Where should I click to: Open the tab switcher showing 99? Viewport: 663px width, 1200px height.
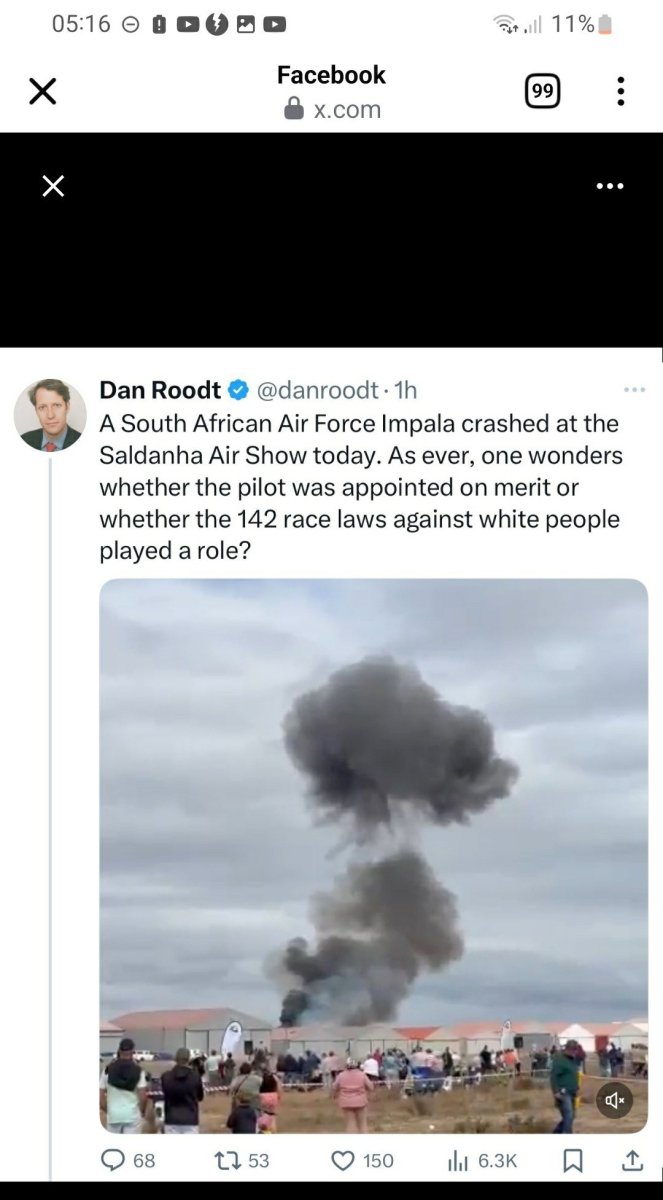click(542, 92)
